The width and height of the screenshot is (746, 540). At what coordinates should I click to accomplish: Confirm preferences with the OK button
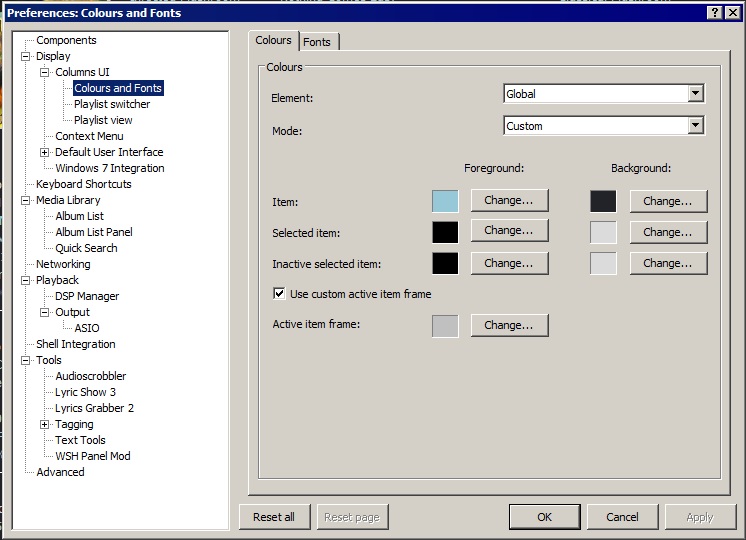click(544, 517)
